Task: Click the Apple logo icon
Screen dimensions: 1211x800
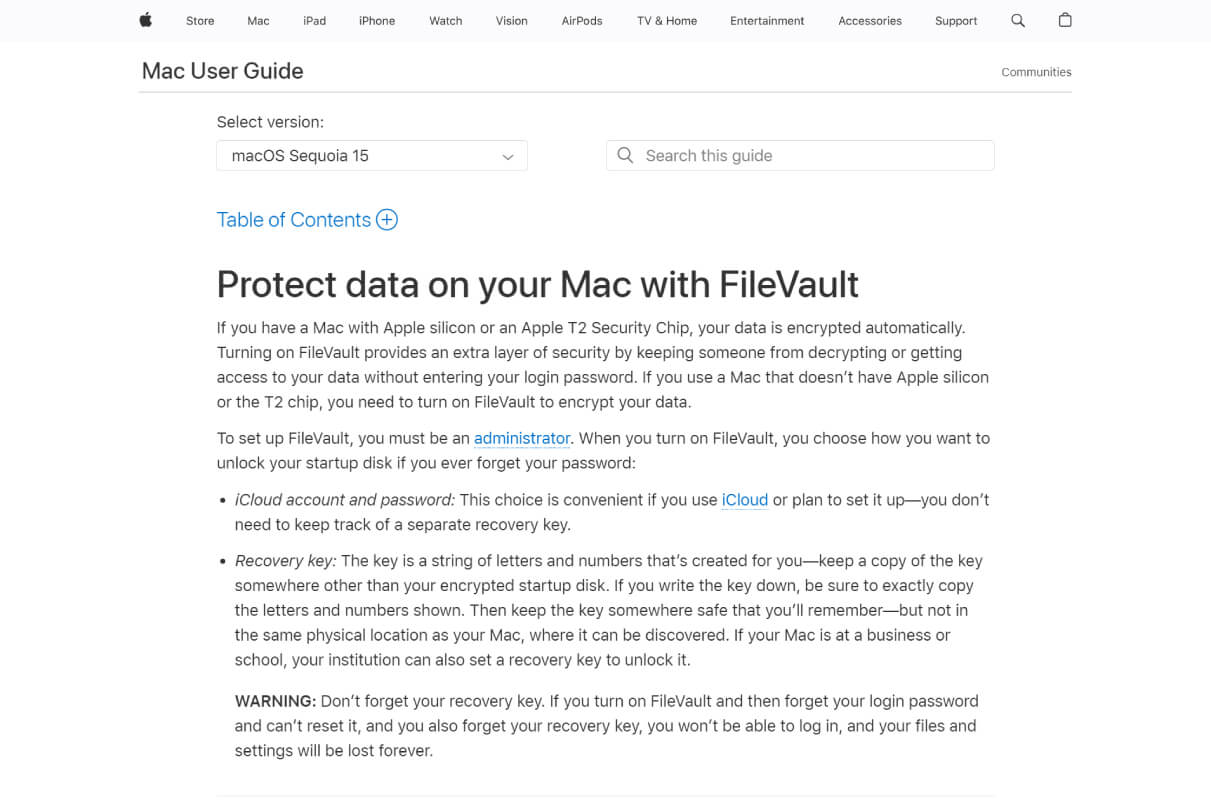Action: 145,20
